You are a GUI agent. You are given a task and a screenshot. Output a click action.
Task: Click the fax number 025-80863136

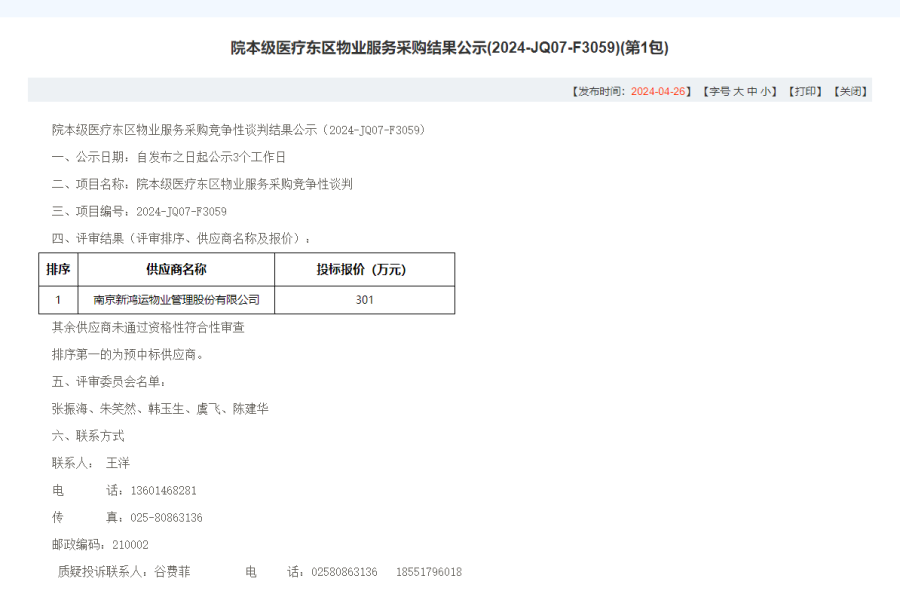click(x=167, y=518)
